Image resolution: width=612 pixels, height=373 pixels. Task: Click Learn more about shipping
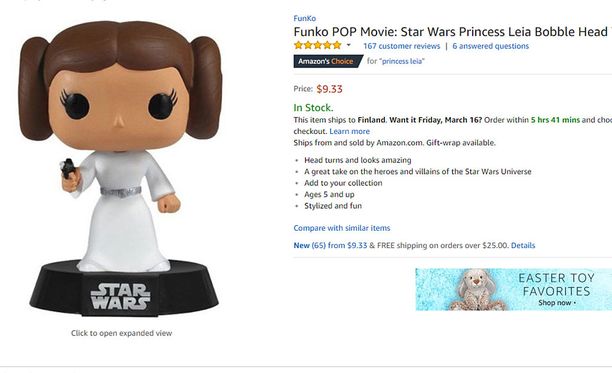349,131
